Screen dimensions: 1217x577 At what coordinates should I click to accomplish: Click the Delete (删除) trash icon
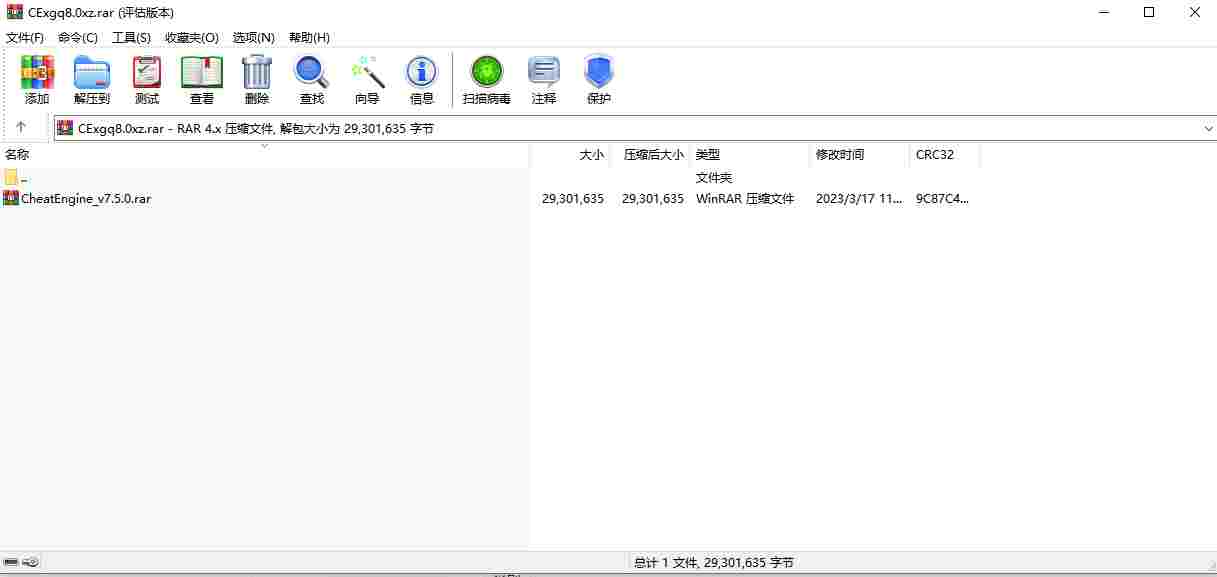tap(257, 79)
